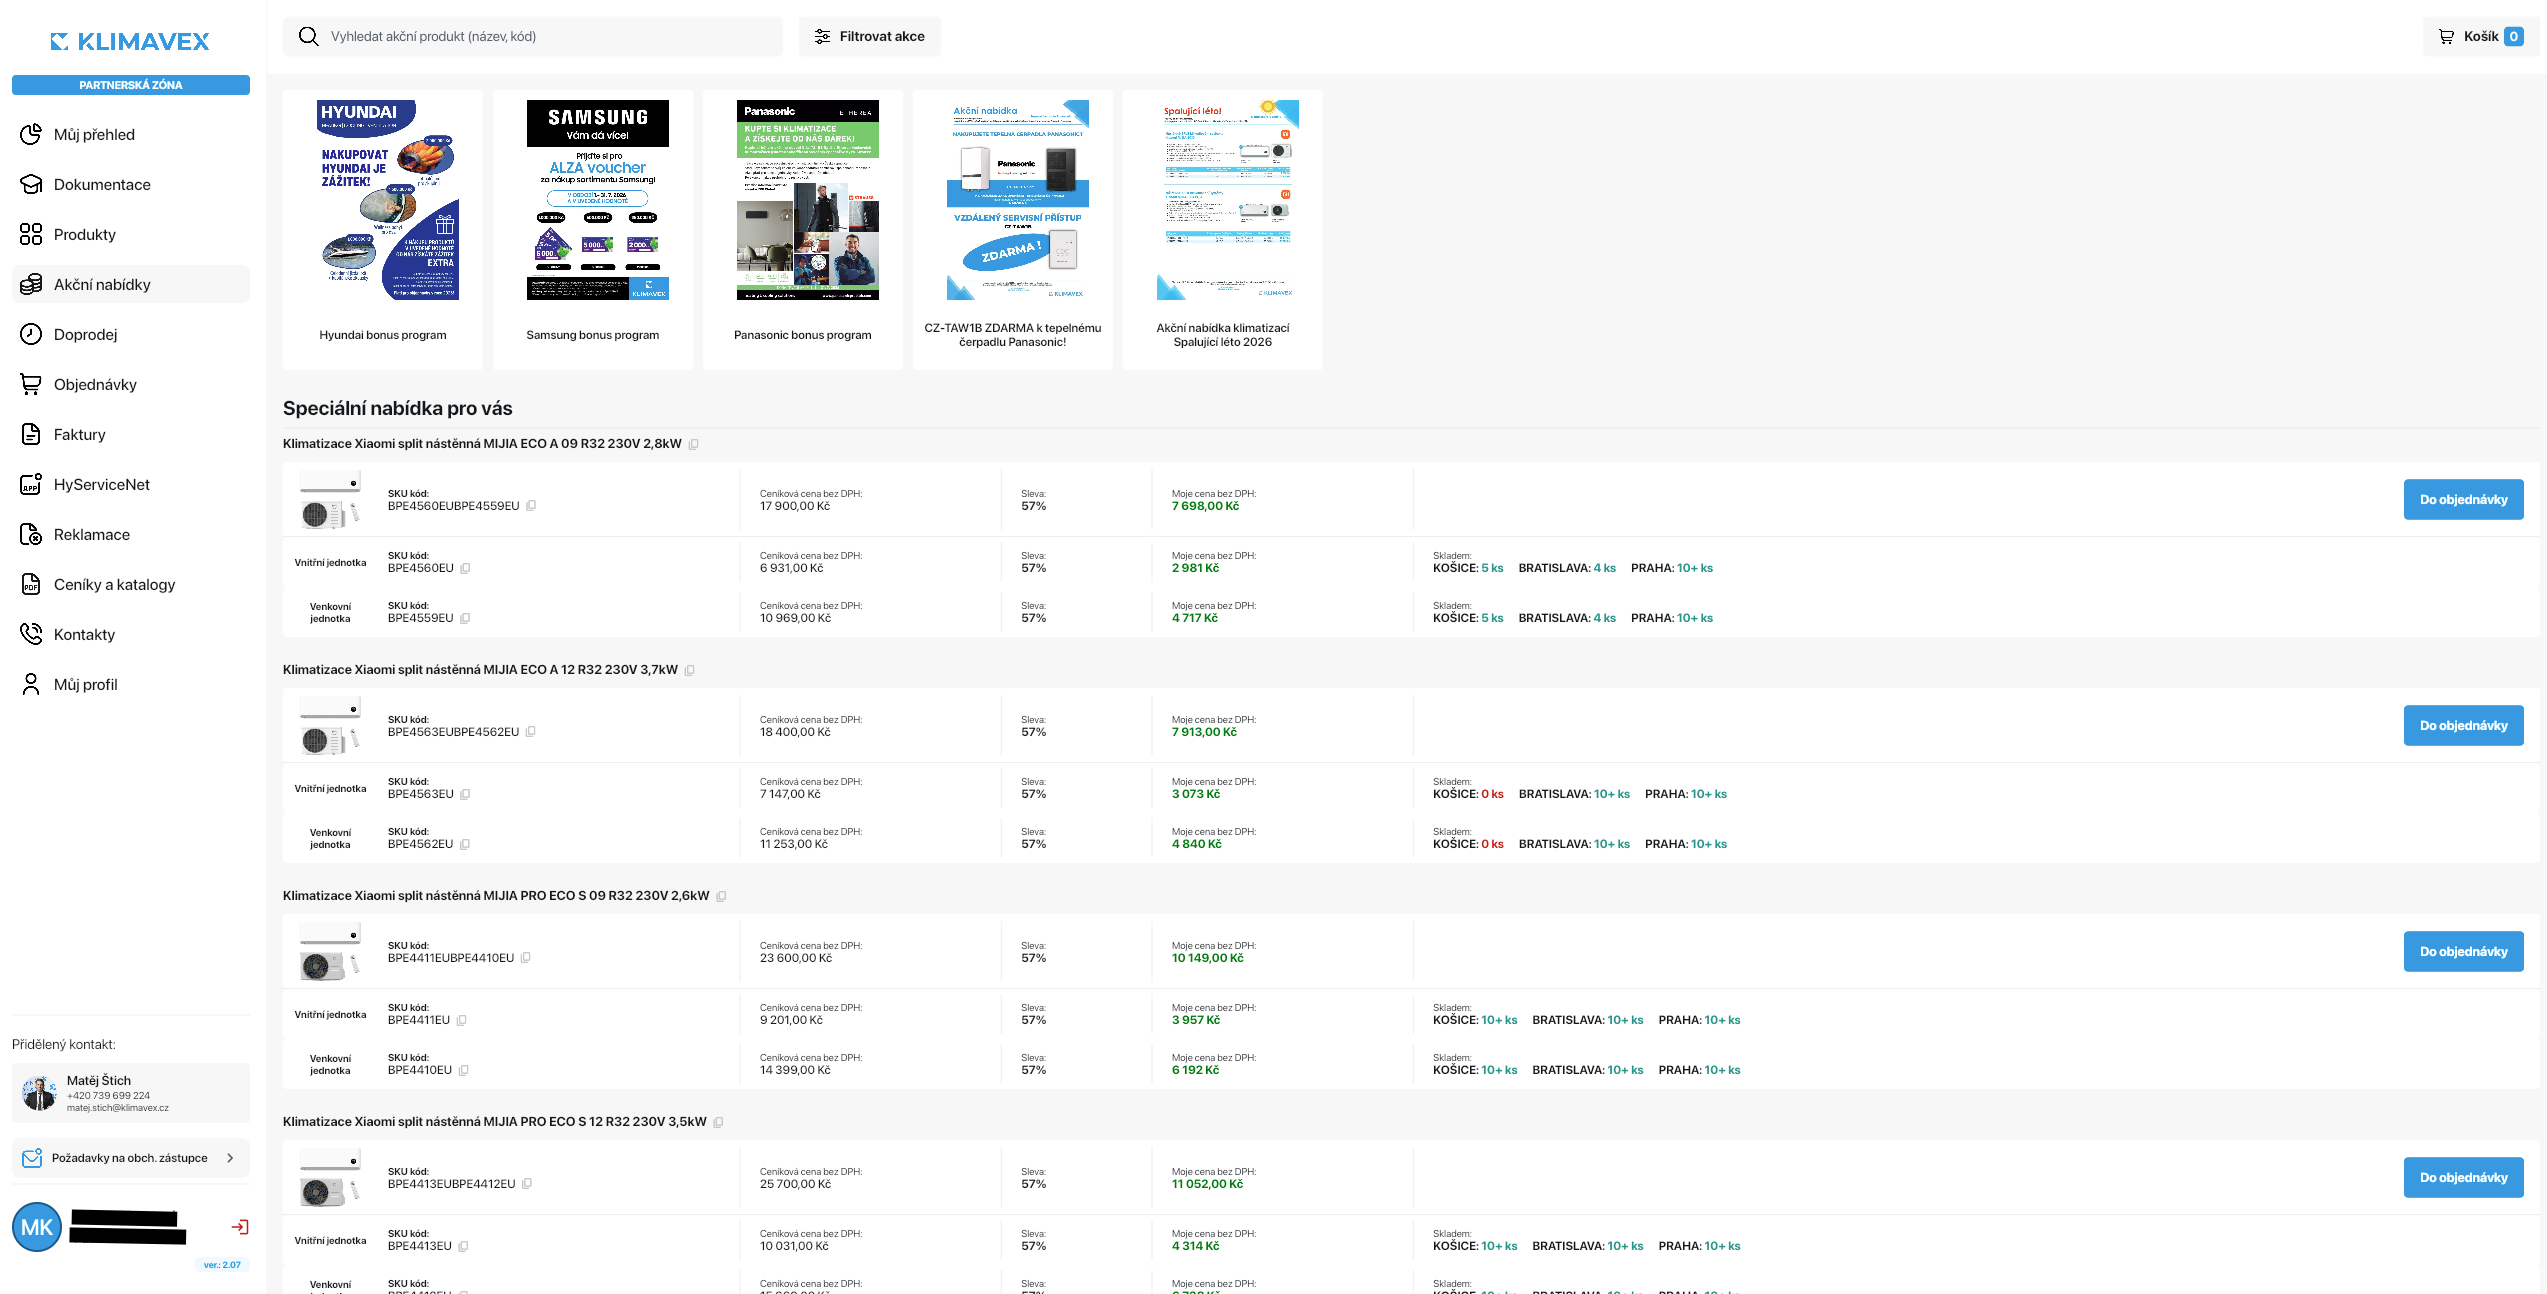Go to Objednávky in the sidebar
This screenshot has width=2547, height=1294.
point(131,384)
